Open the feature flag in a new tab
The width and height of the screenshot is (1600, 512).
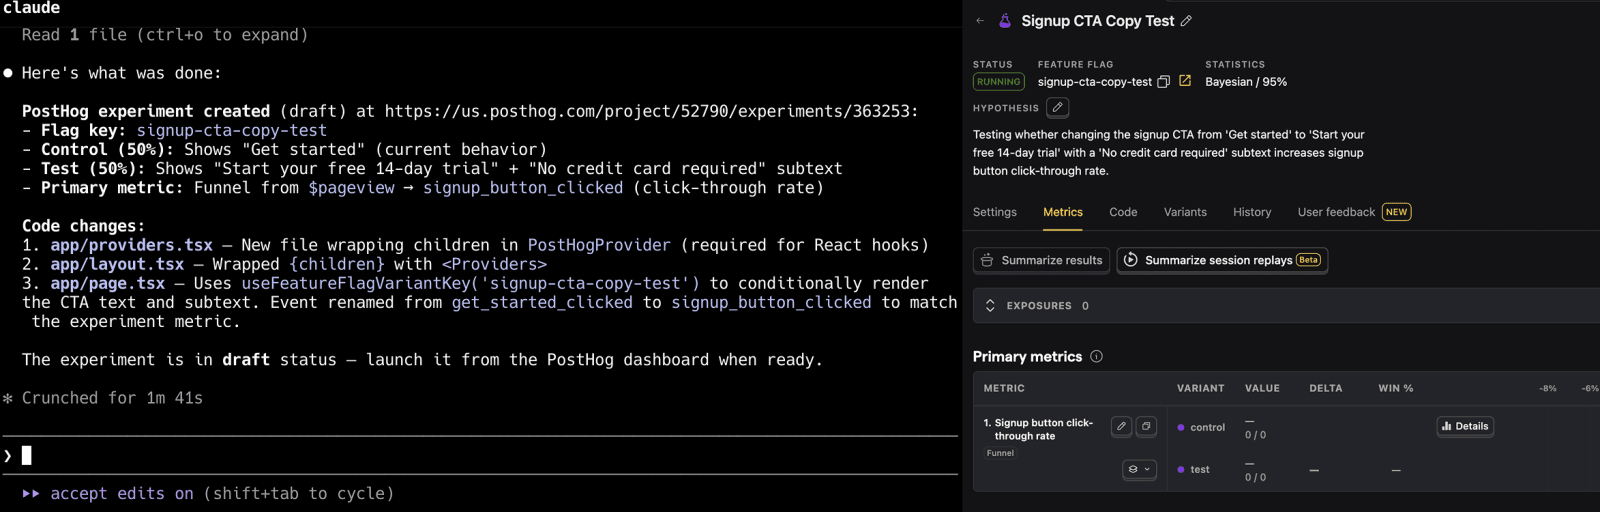click(x=1185, y=81)
